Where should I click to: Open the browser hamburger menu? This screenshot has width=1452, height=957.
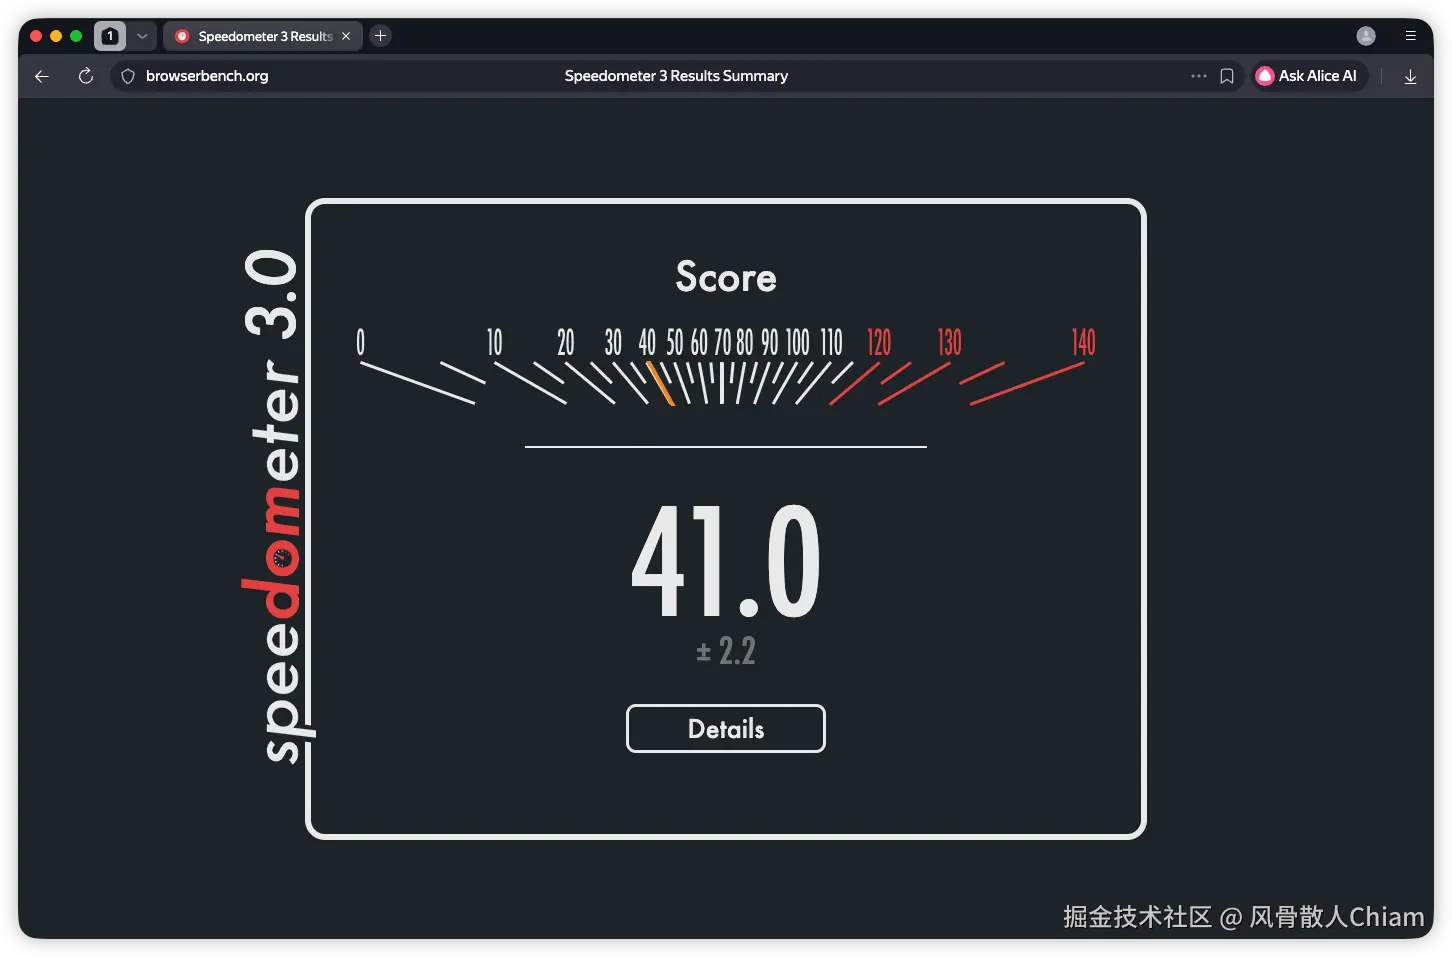1410,36
